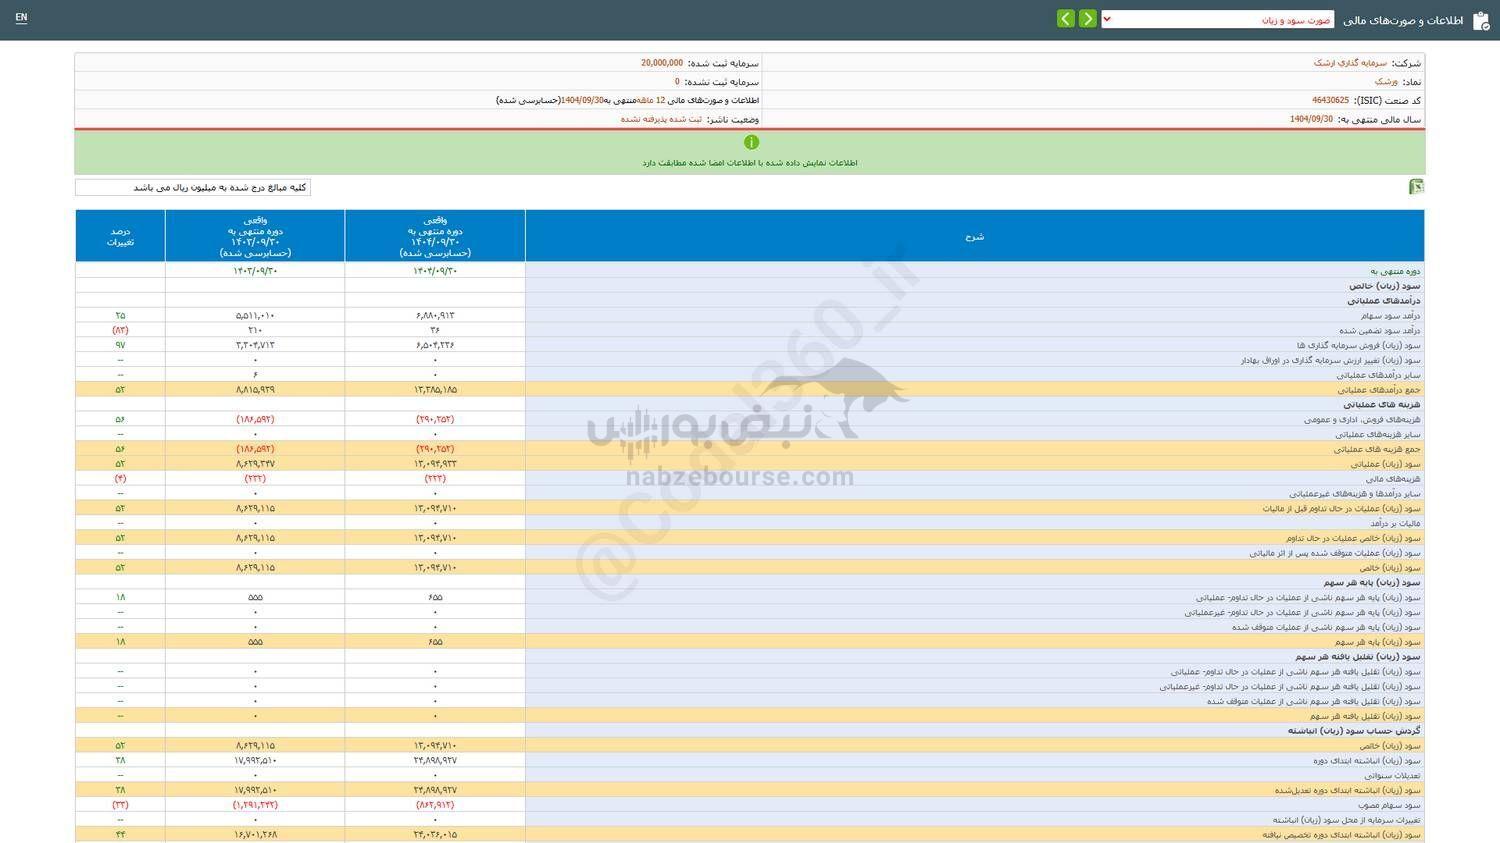Click the کلیه مبالغ میلیون ریال button
This screenshot has width=1500, height=843.
point(195,187)
